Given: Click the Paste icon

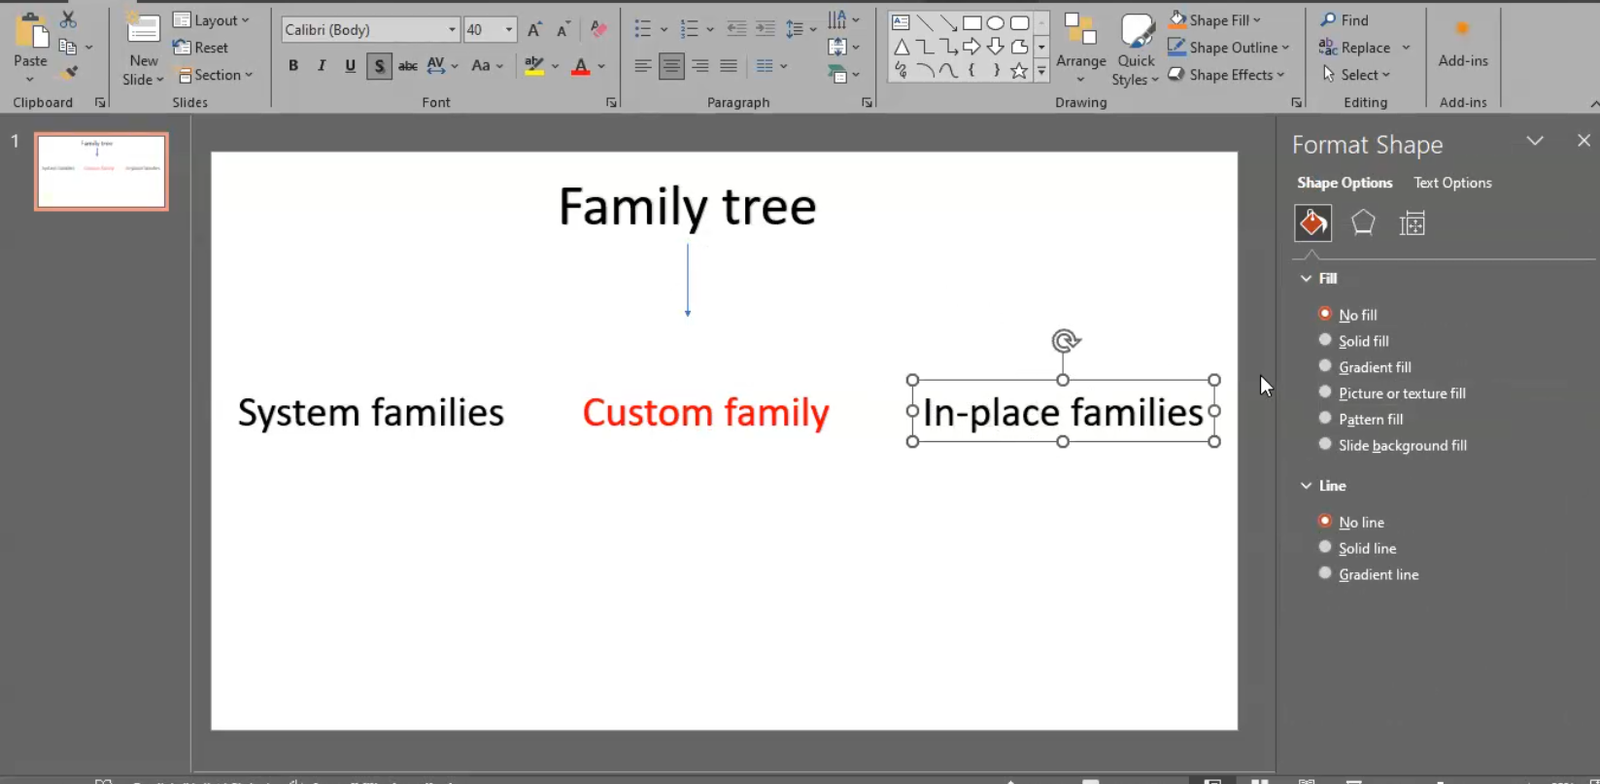Looking at the screenshot, I should tap(30, 33).
